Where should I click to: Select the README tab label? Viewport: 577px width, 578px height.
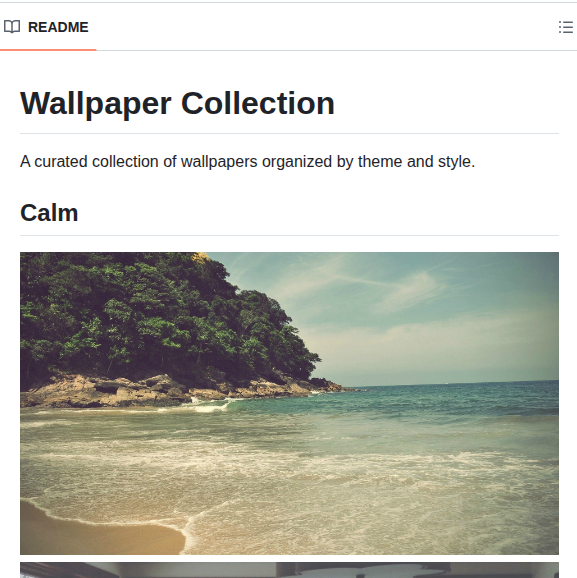(58, 27)
